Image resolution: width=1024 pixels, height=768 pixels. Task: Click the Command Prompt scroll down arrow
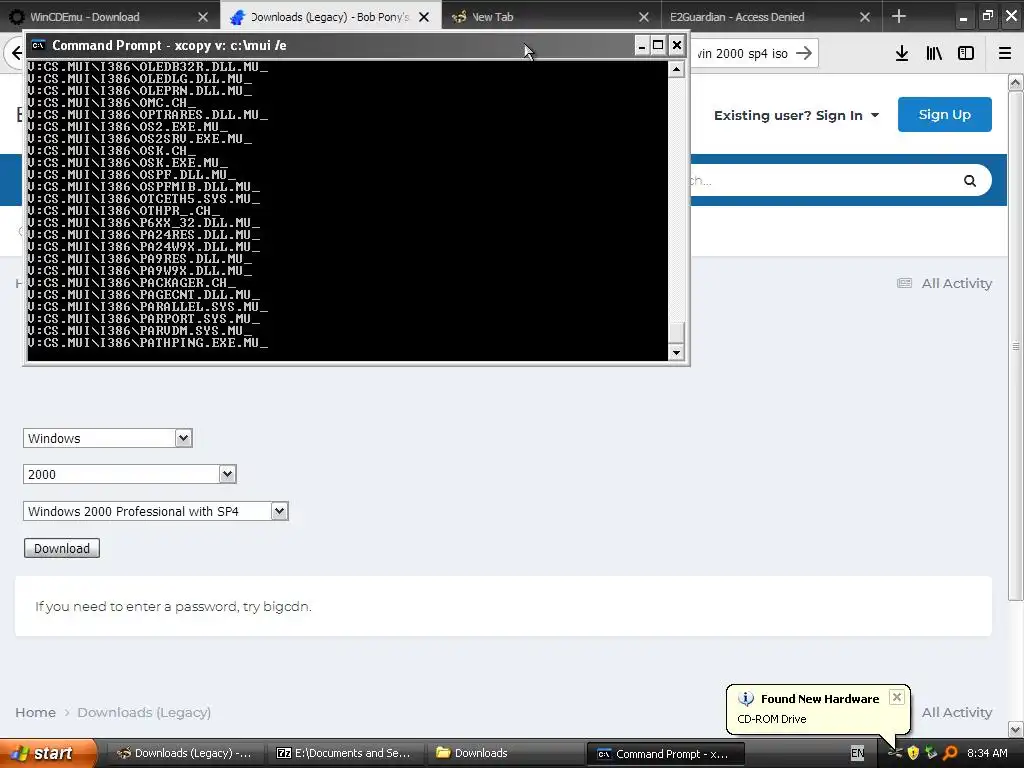pos(676,353)
